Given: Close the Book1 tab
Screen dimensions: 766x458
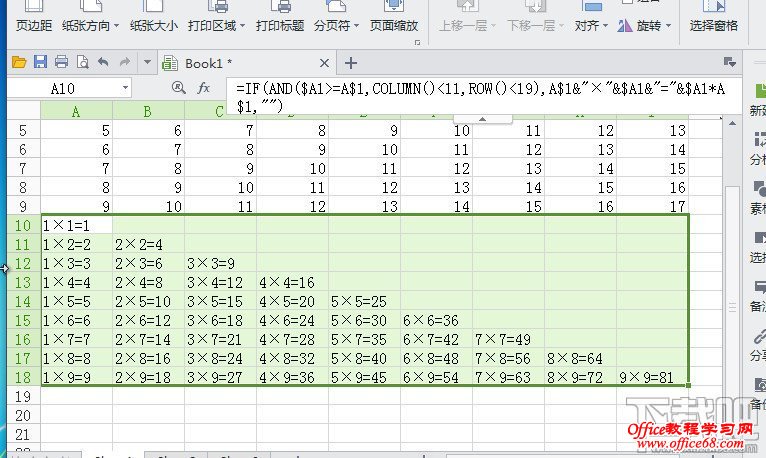Looking at the screenshot, I should (x=324, y=63).
